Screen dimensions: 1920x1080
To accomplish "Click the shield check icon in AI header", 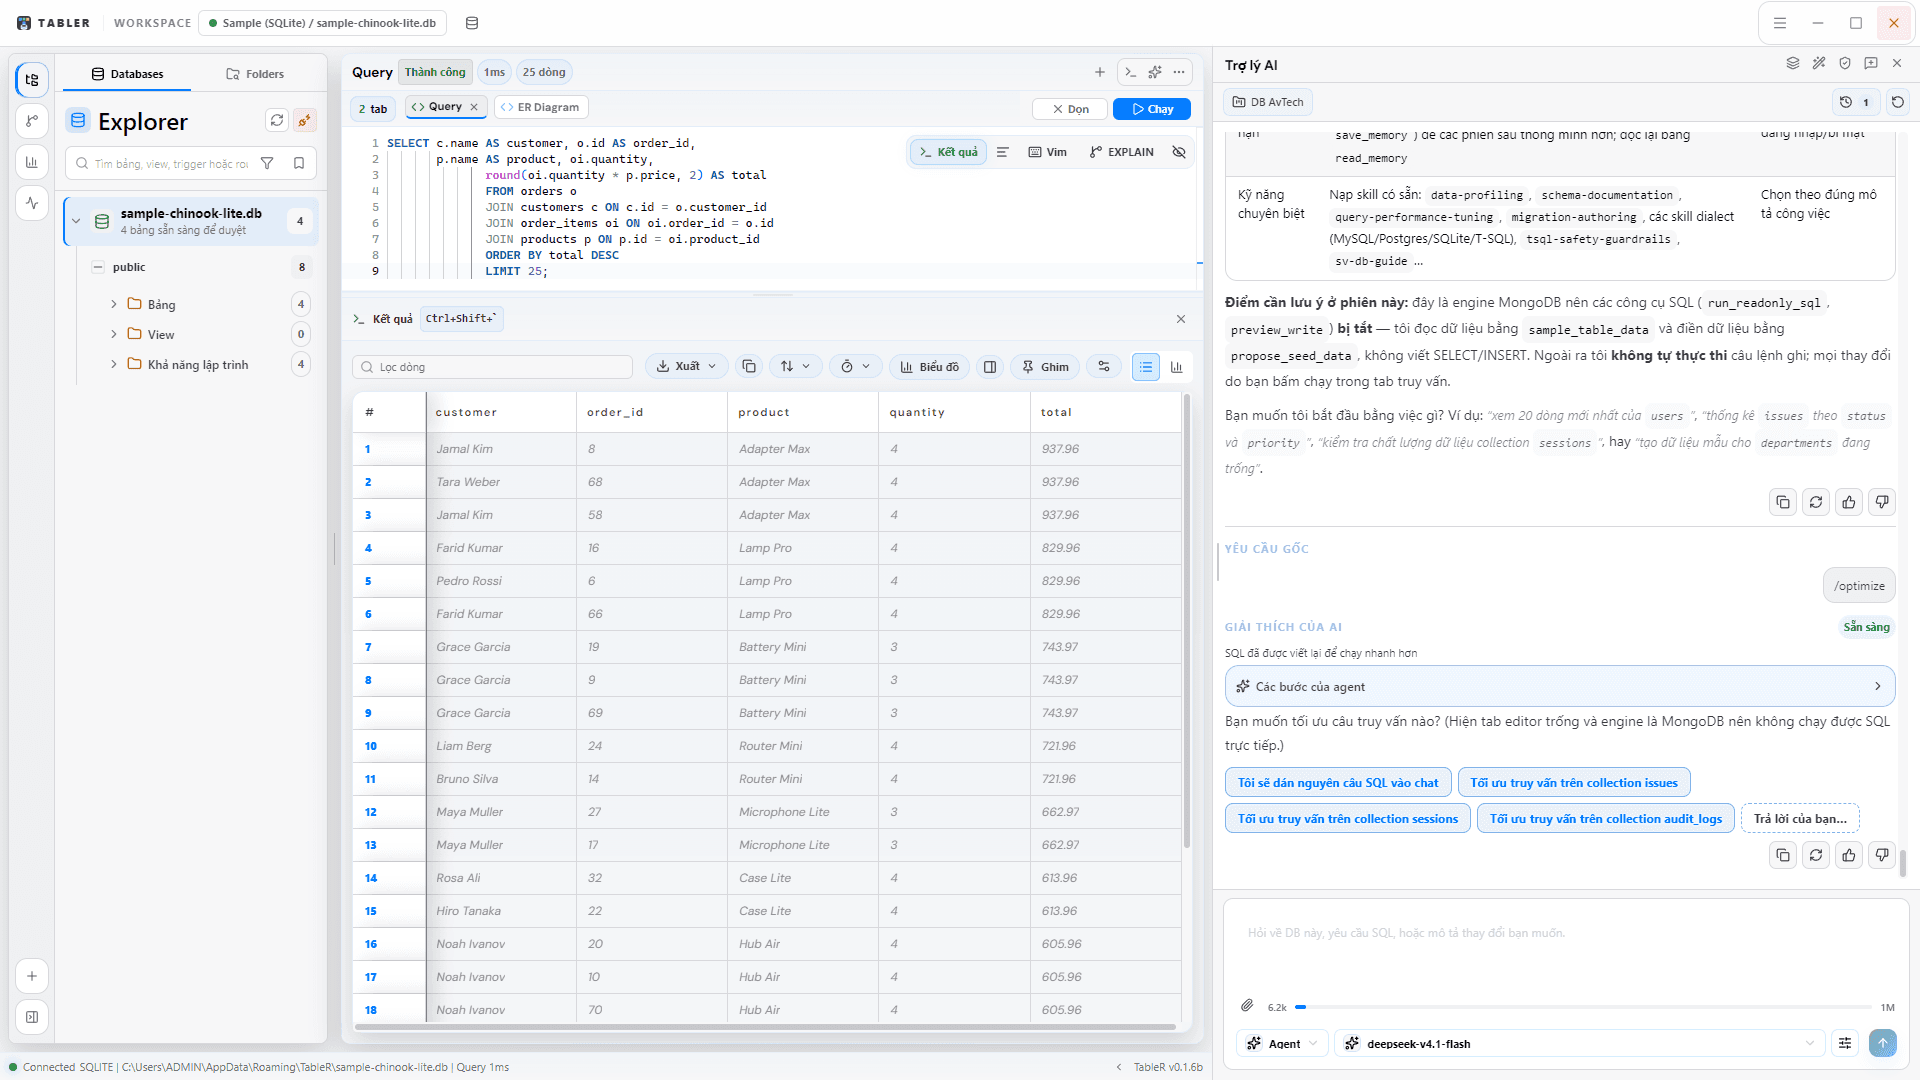I will 1845,63.
